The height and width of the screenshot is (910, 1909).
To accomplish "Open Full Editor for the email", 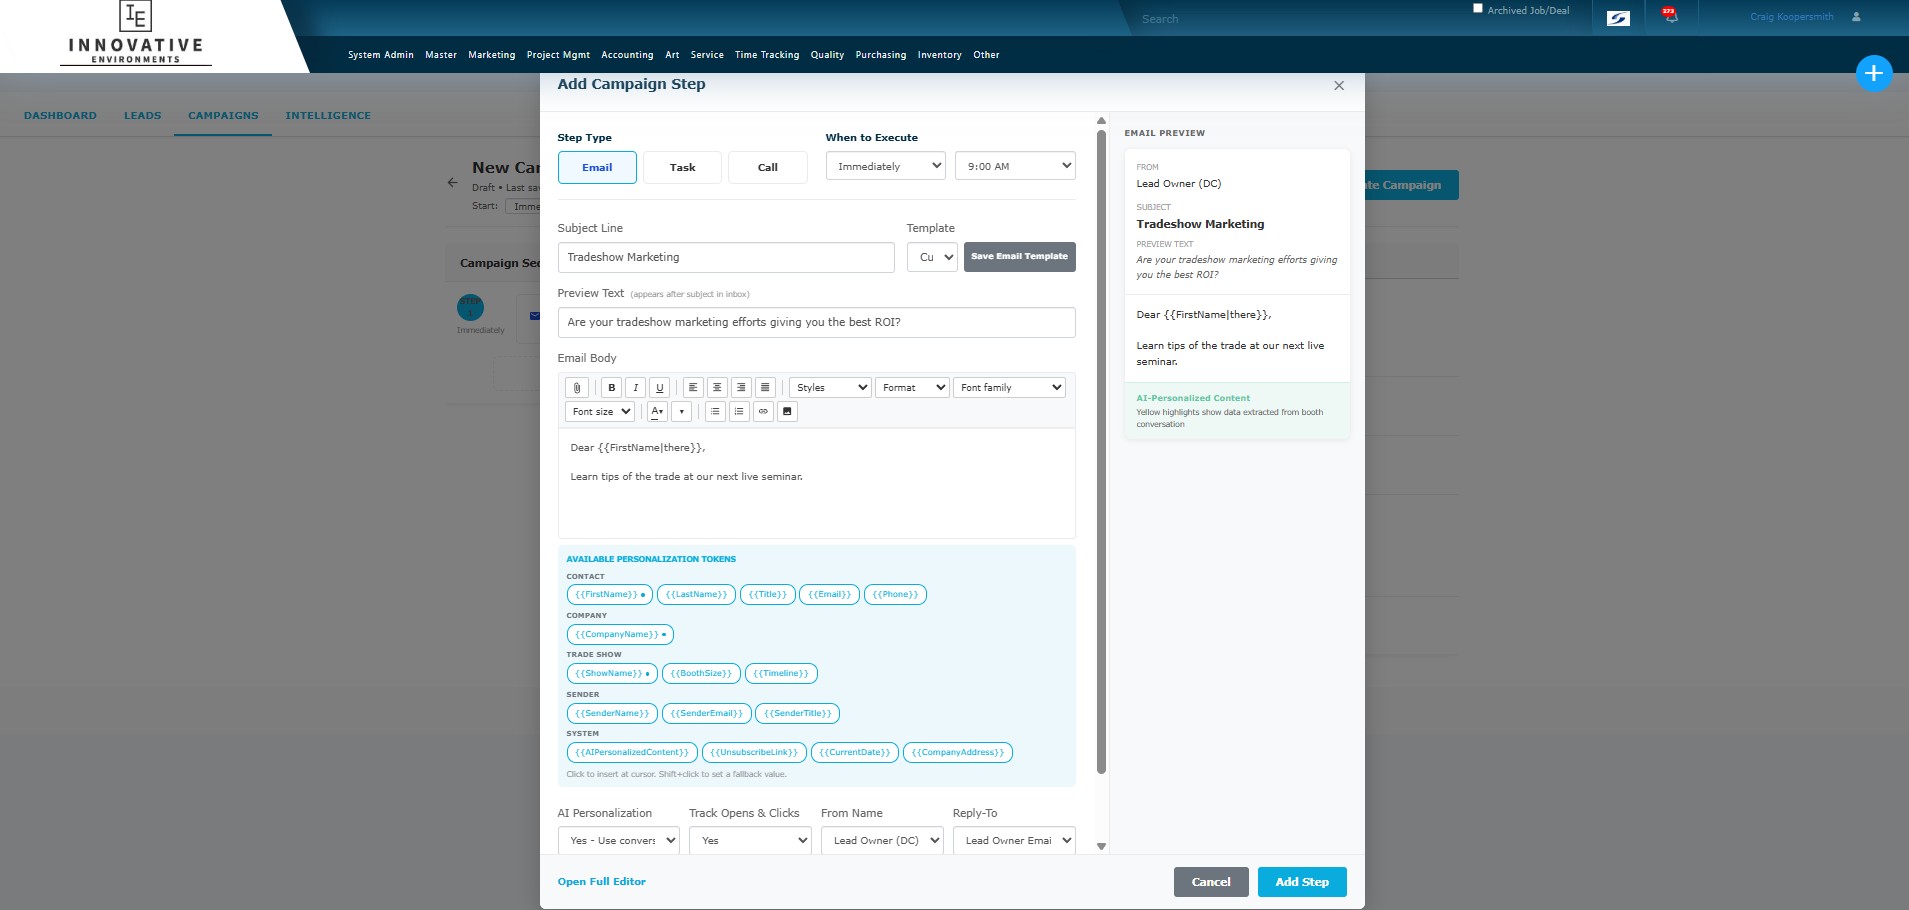I will [x=600, y=881].
